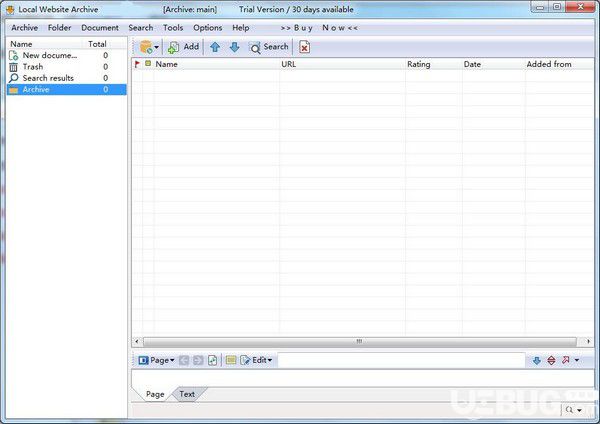Open the Page dropdown in viewer toolbar

point(156,360)
